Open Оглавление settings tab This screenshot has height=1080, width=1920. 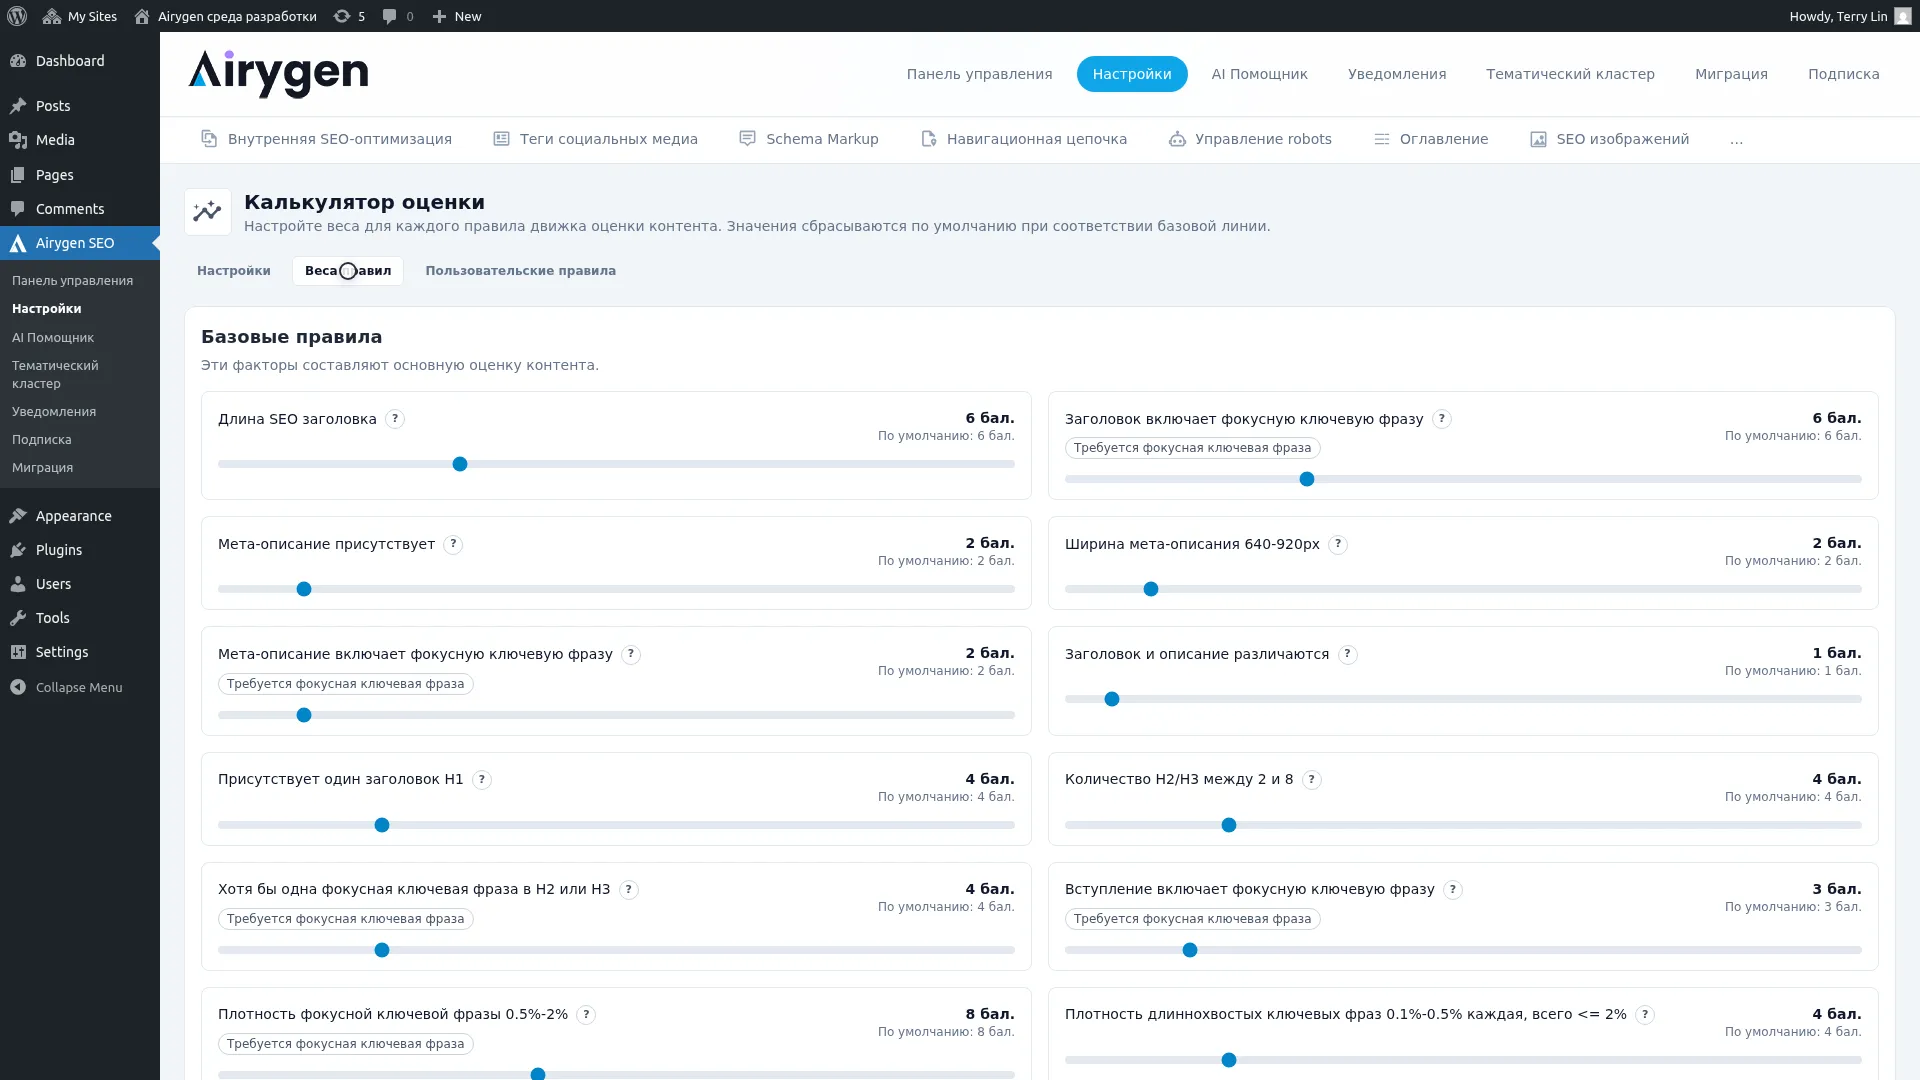tap(1431, 139)
